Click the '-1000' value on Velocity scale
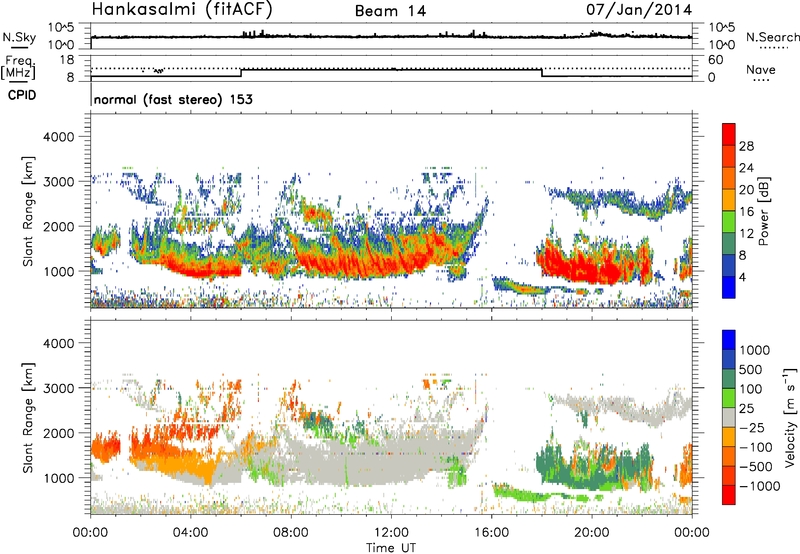Screen dimensions: 800x554 759,486
